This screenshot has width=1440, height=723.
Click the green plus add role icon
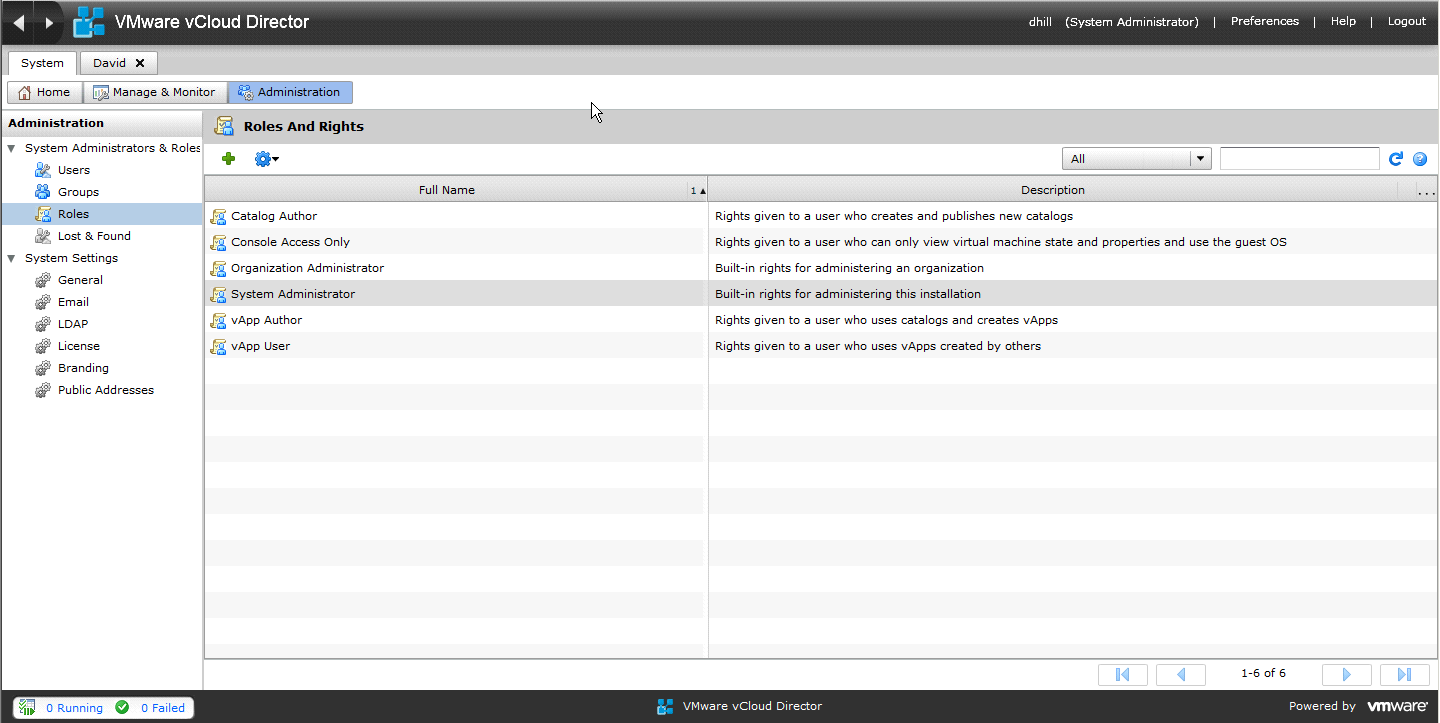tap(229, 159)
